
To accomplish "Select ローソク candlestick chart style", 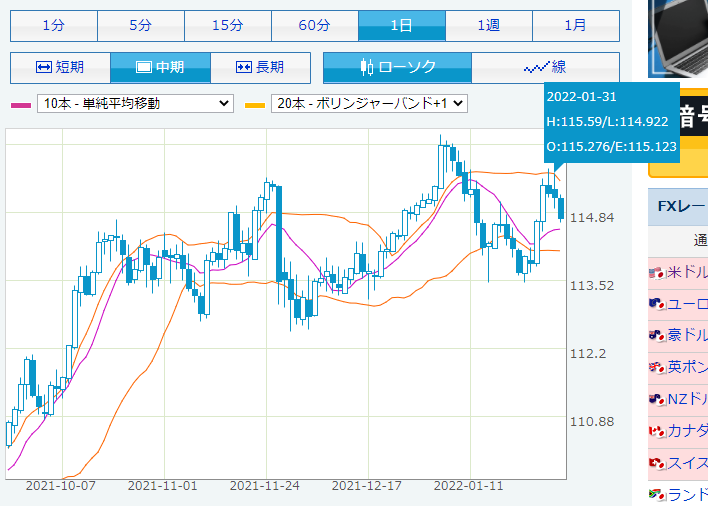I will point(397,67).
